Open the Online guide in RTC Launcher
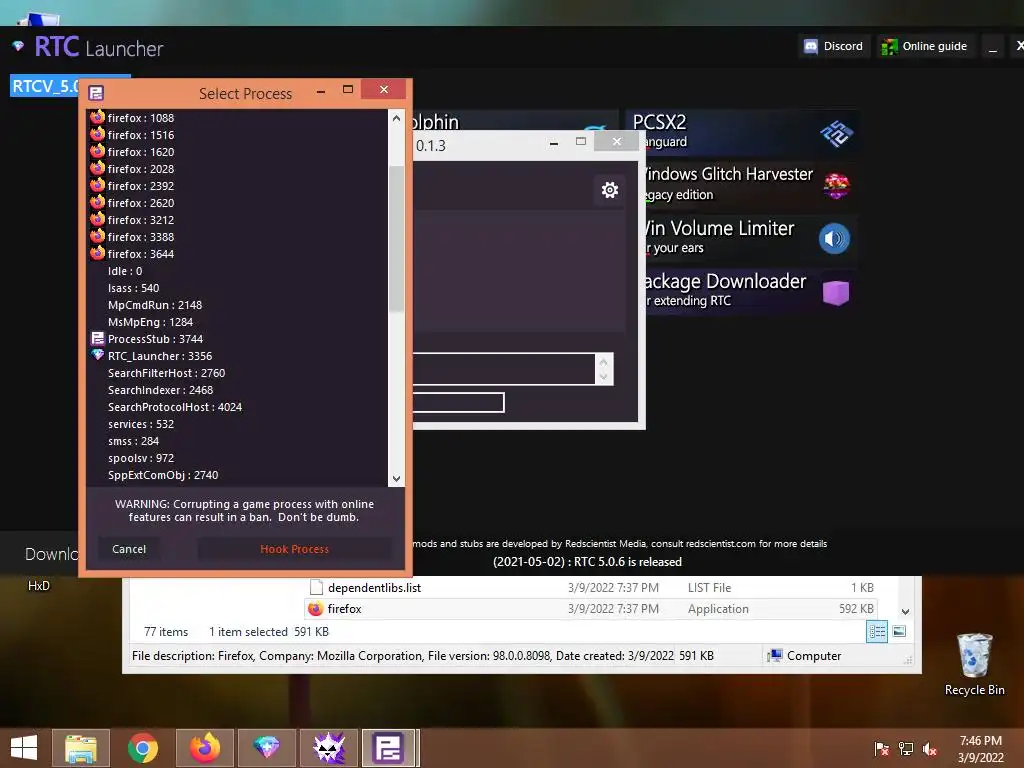The height and width of the screenshot is (768, 1024). 925,46
